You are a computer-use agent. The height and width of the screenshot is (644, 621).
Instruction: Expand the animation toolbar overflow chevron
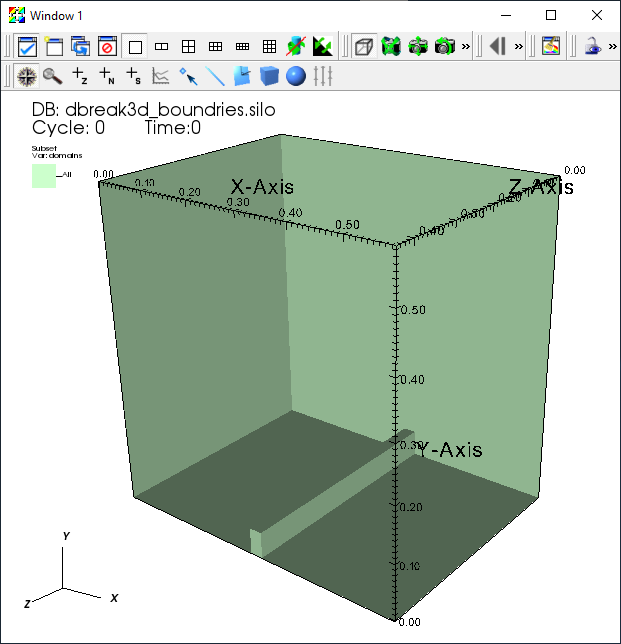pos(519,46)
